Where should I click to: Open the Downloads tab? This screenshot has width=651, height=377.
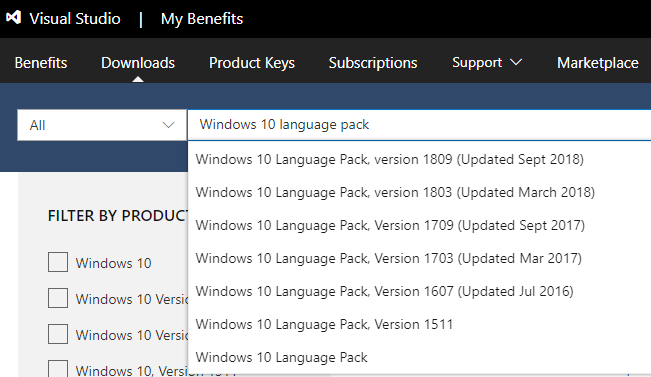[x=138, y=63]
